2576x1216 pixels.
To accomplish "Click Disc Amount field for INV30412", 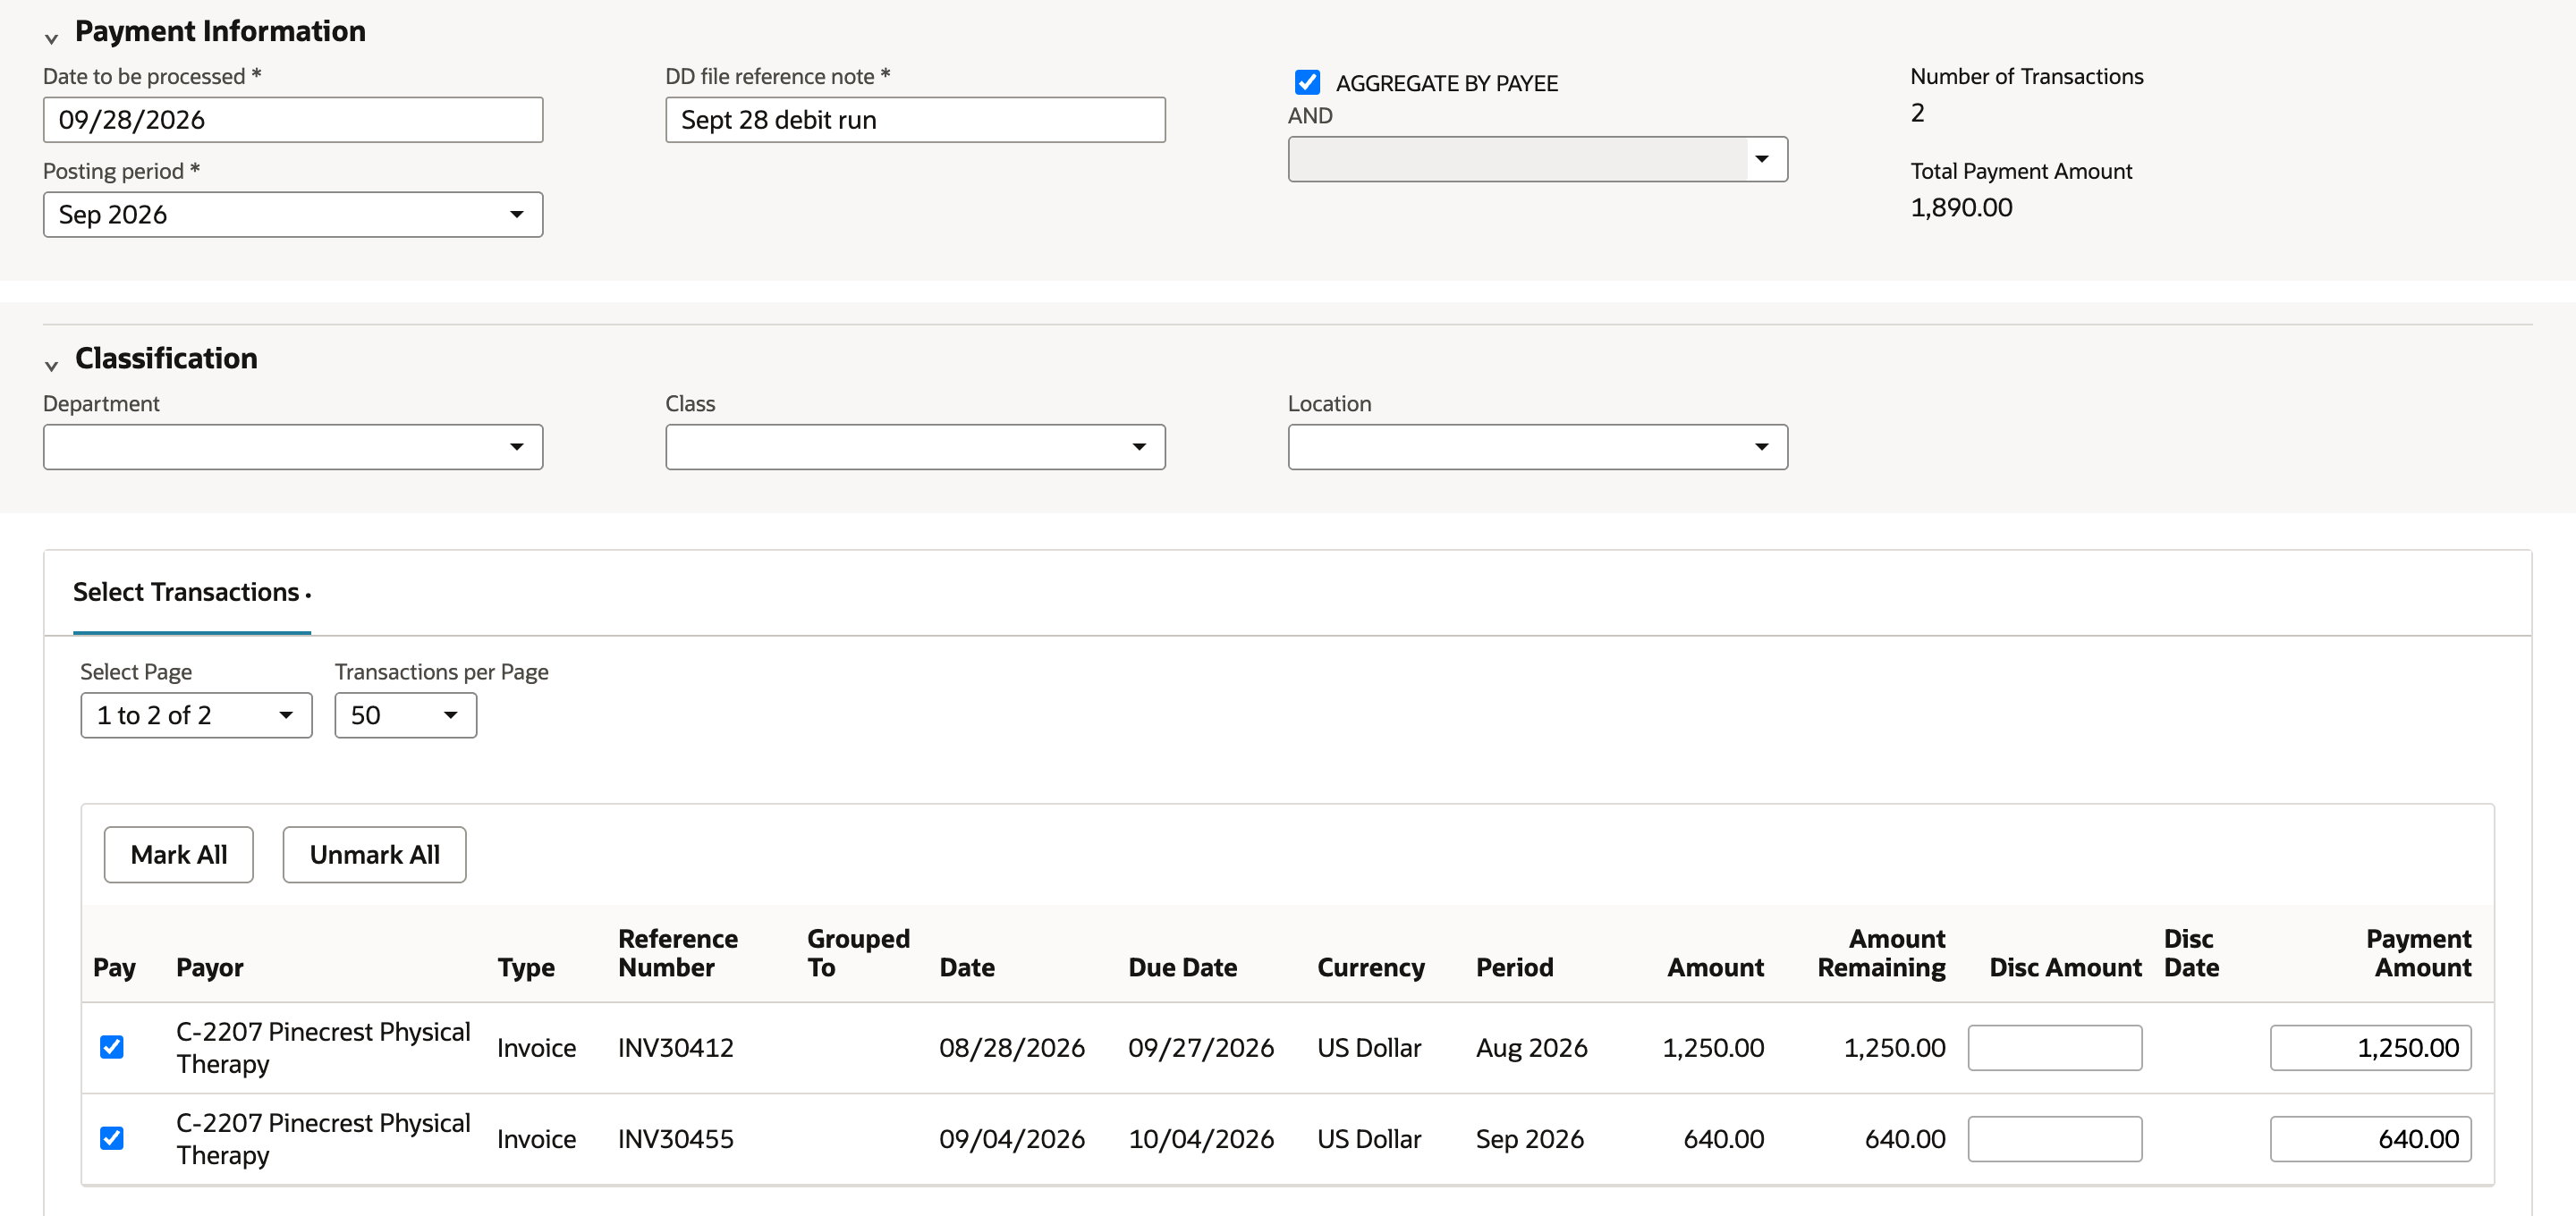I will tap(2054, 1048).
